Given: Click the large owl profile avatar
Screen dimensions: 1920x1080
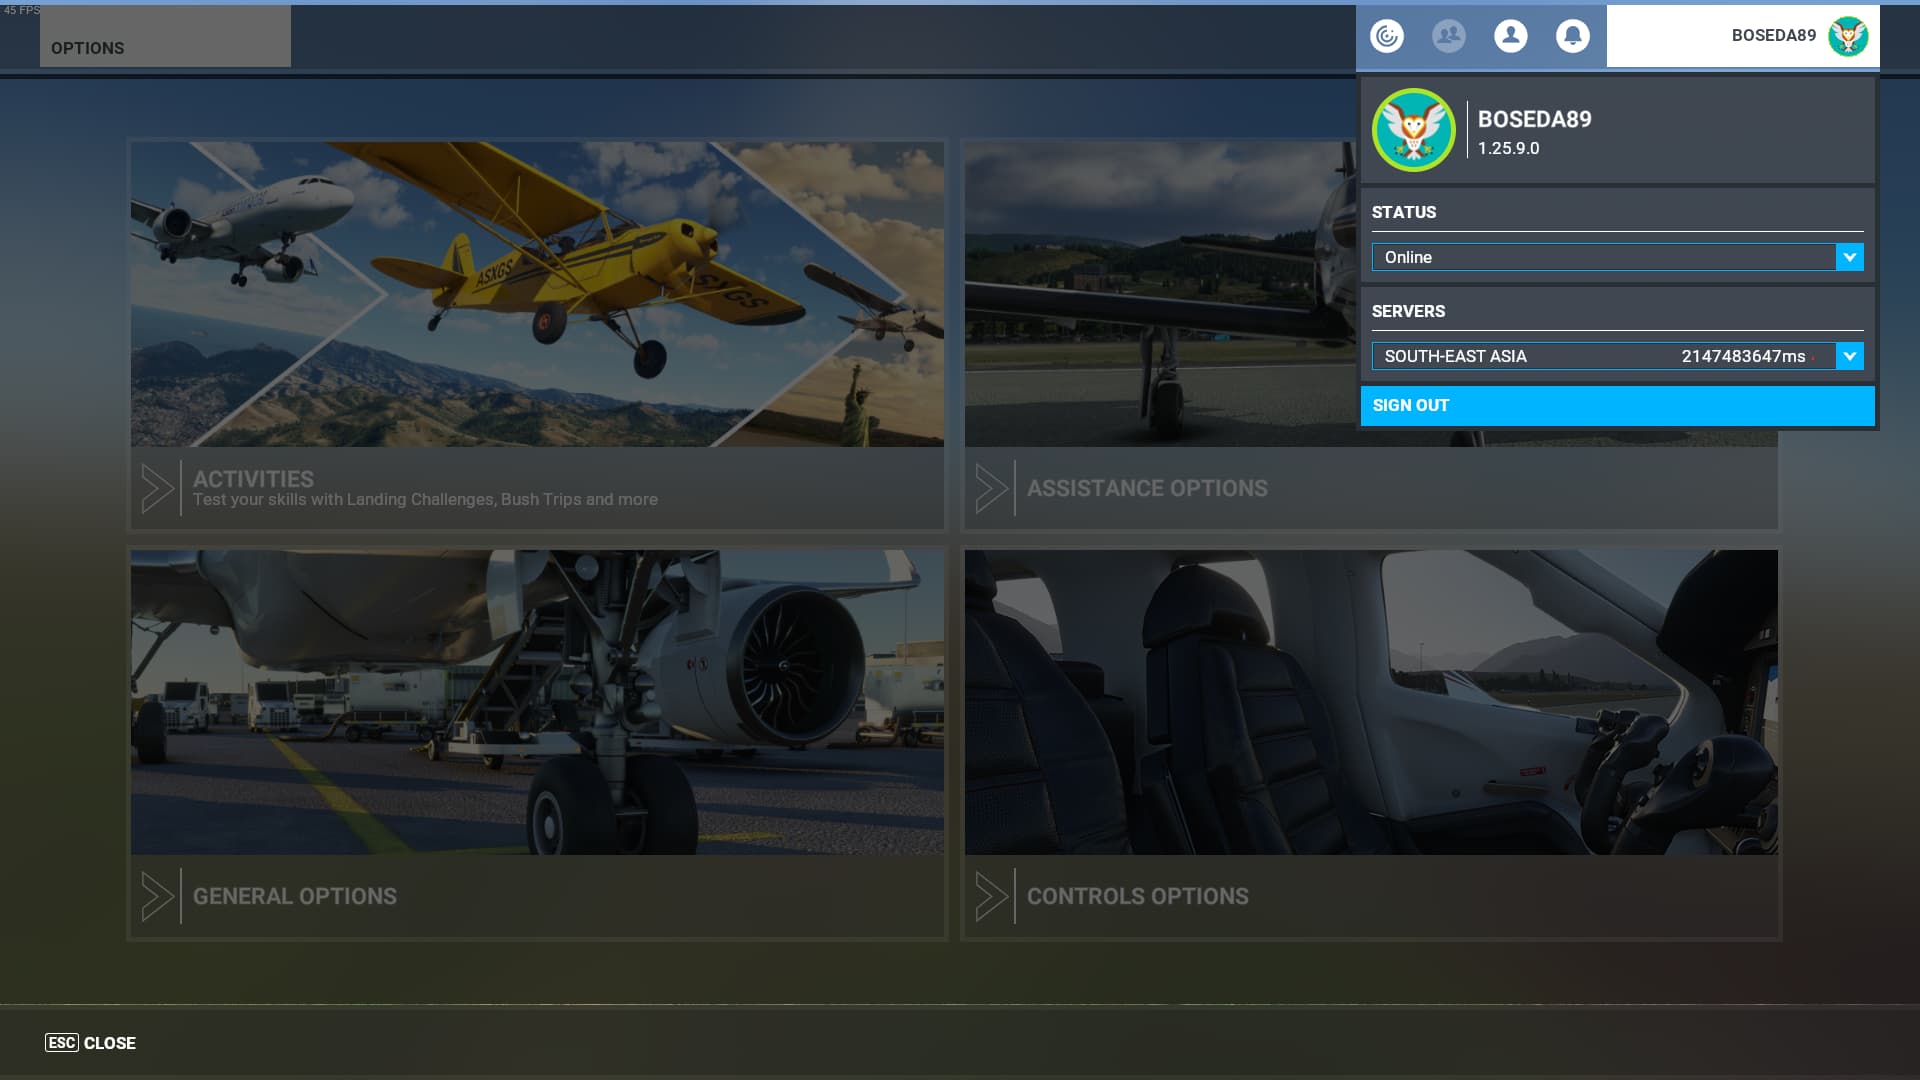Looking at the screenshot, I should click(x=1413, y=130).
